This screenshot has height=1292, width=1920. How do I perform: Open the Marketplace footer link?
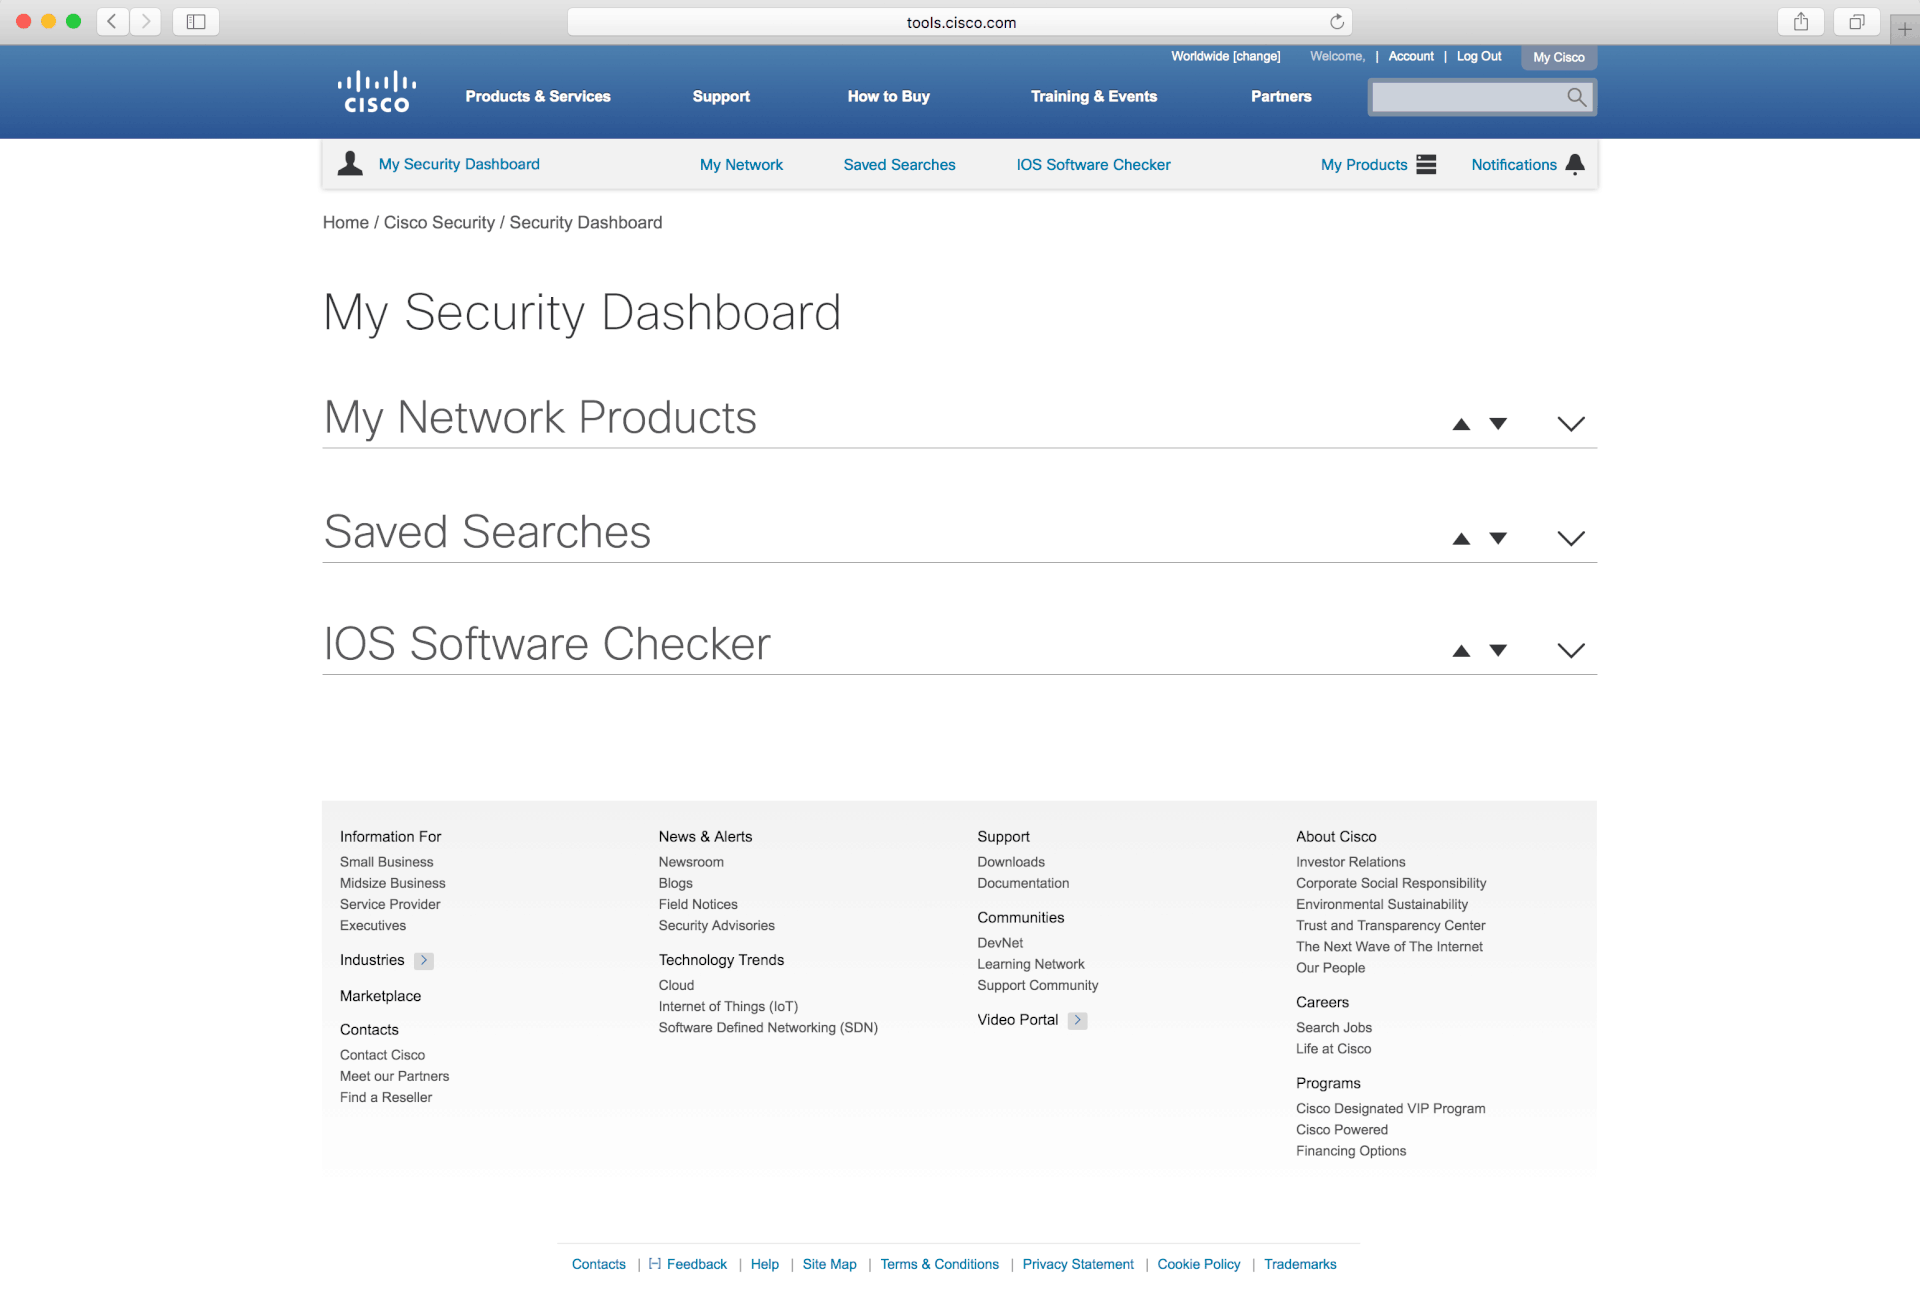380,997
